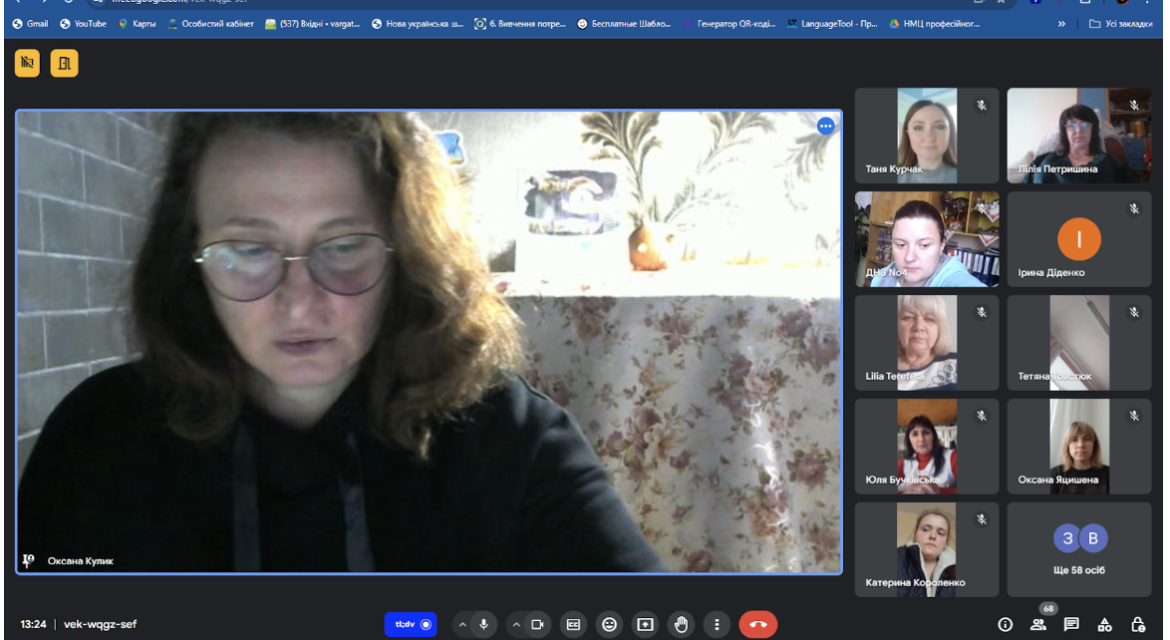Turn on closed captions
Viewport: 1170px width, 640px height.
(x=573, y=624)
